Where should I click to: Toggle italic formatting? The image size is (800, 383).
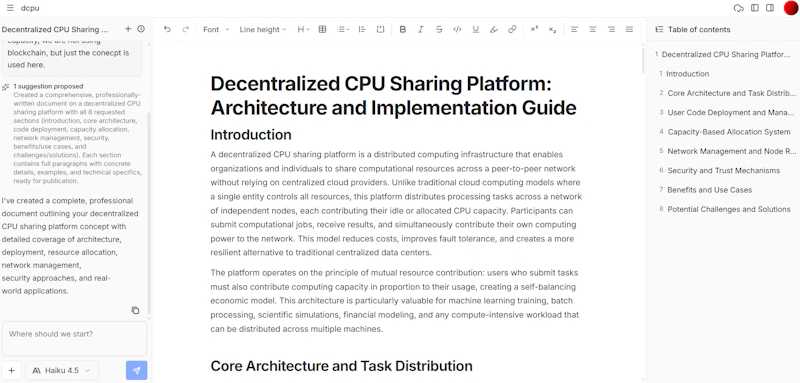point(421,30)
